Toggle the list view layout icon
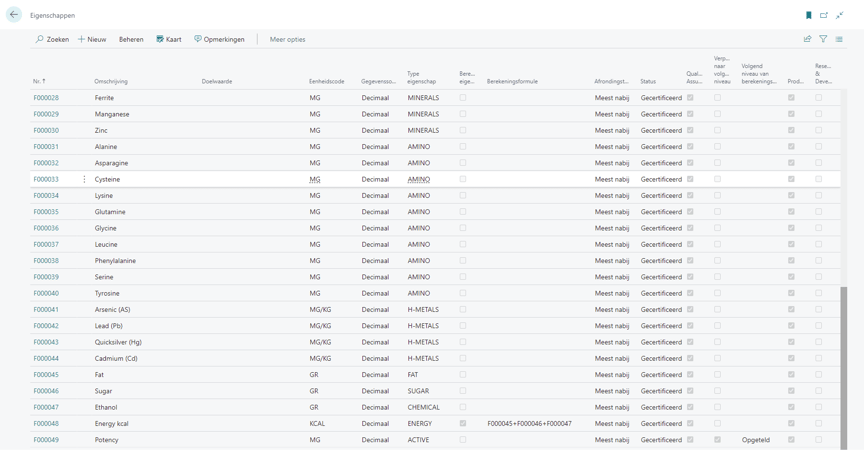864x457 pixels. 839,39
